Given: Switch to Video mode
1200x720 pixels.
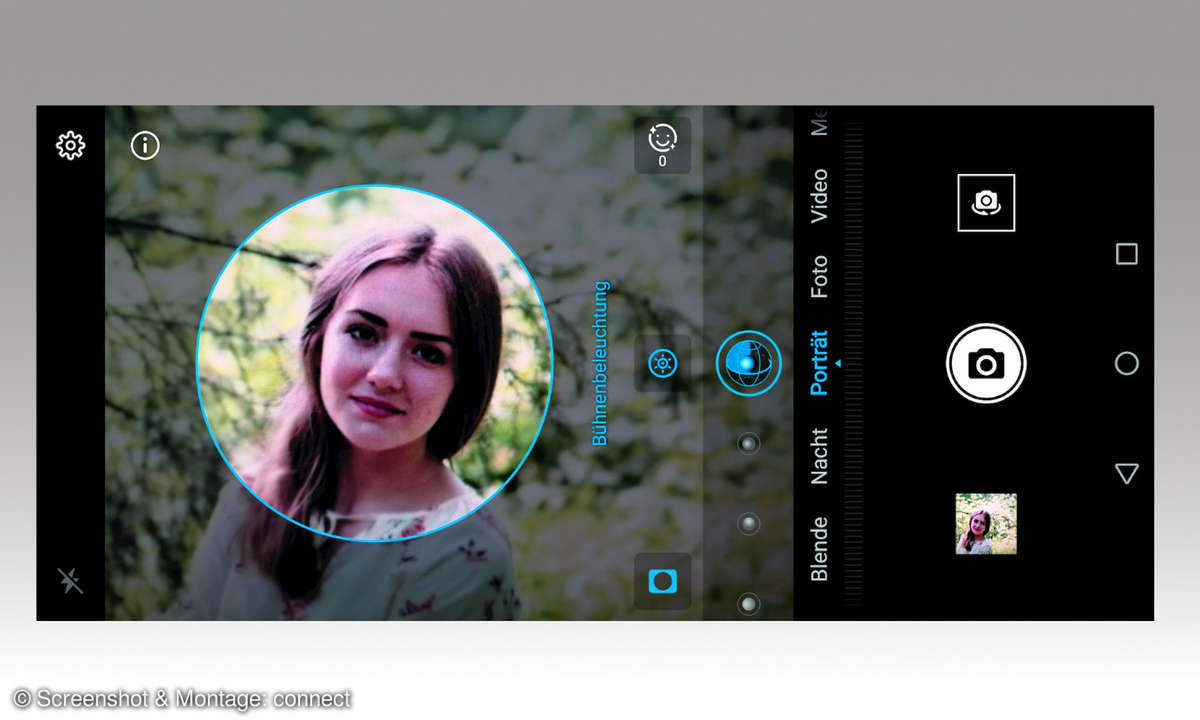Looking at the screenshot, I should tap(819, 195).
